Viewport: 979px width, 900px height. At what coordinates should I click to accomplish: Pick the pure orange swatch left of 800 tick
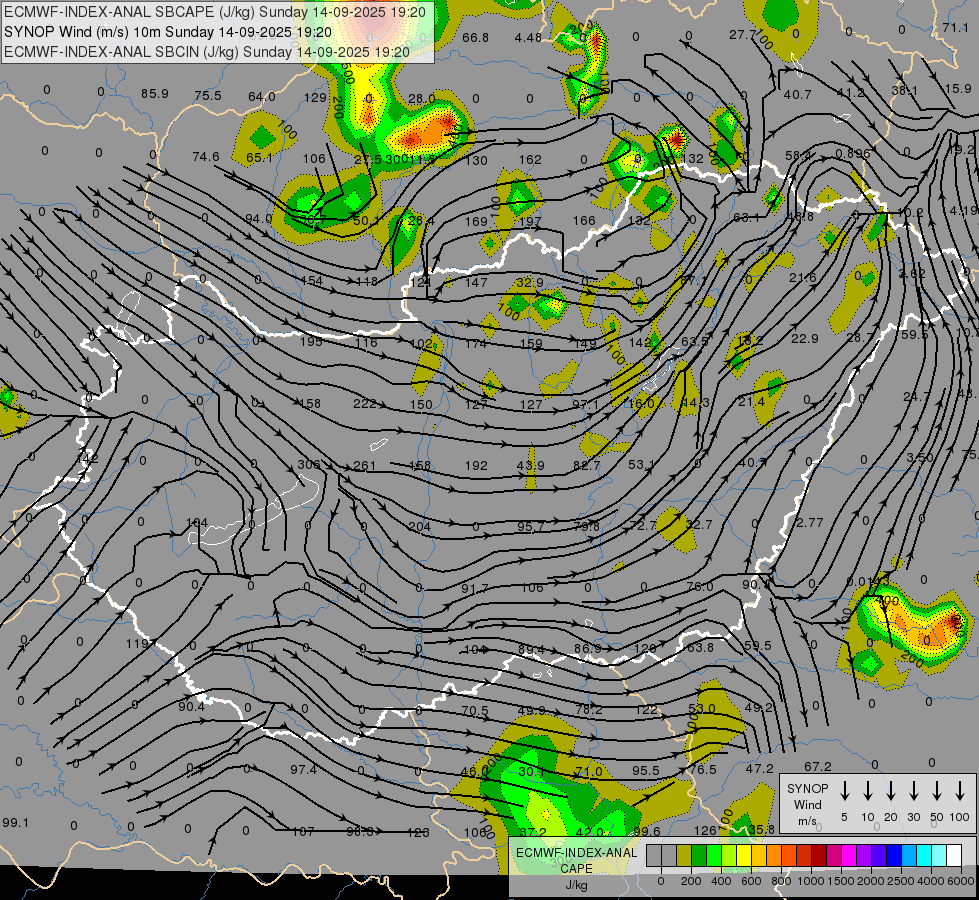point(774,855)
